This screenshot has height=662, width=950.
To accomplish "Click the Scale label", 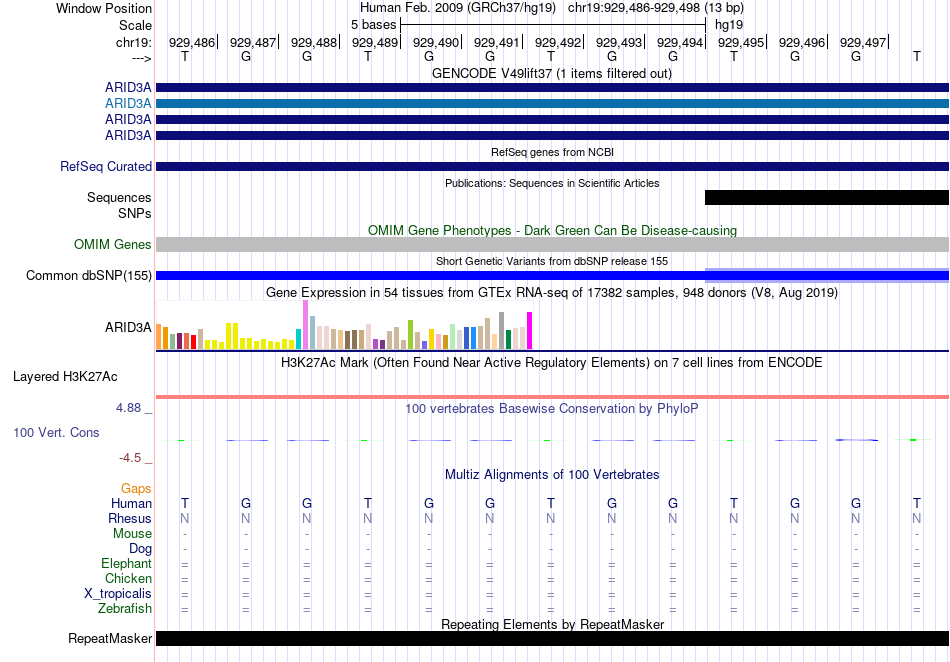I will click(x=136, y=25).
